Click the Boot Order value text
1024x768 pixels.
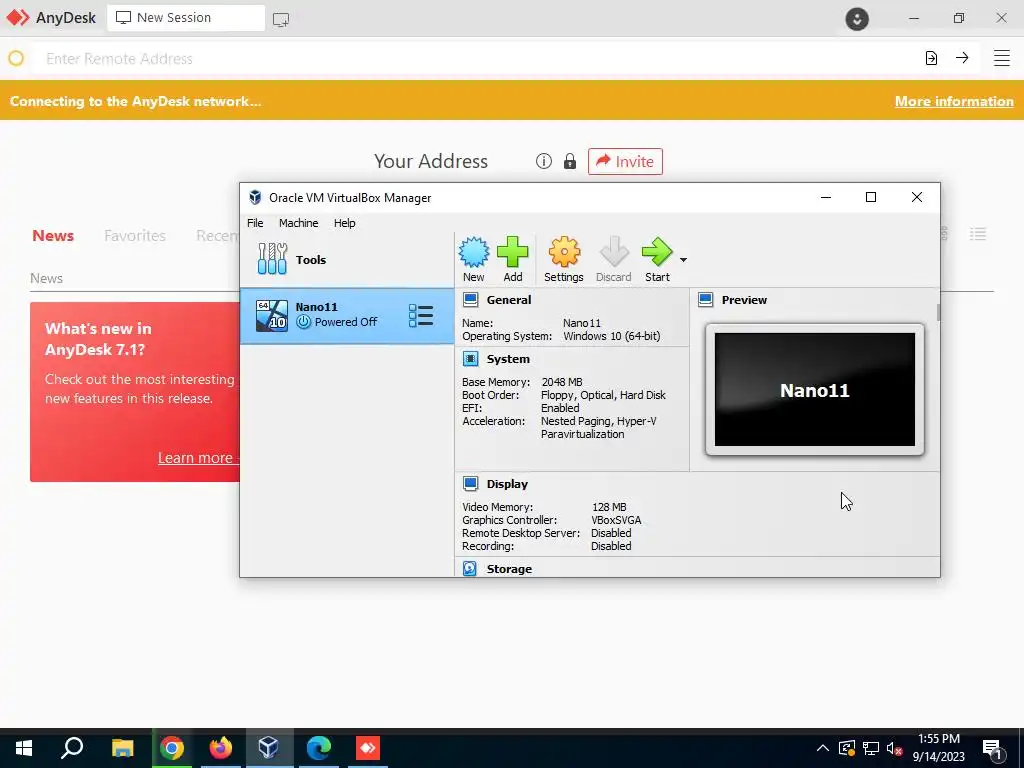click(x=603, y=395)
